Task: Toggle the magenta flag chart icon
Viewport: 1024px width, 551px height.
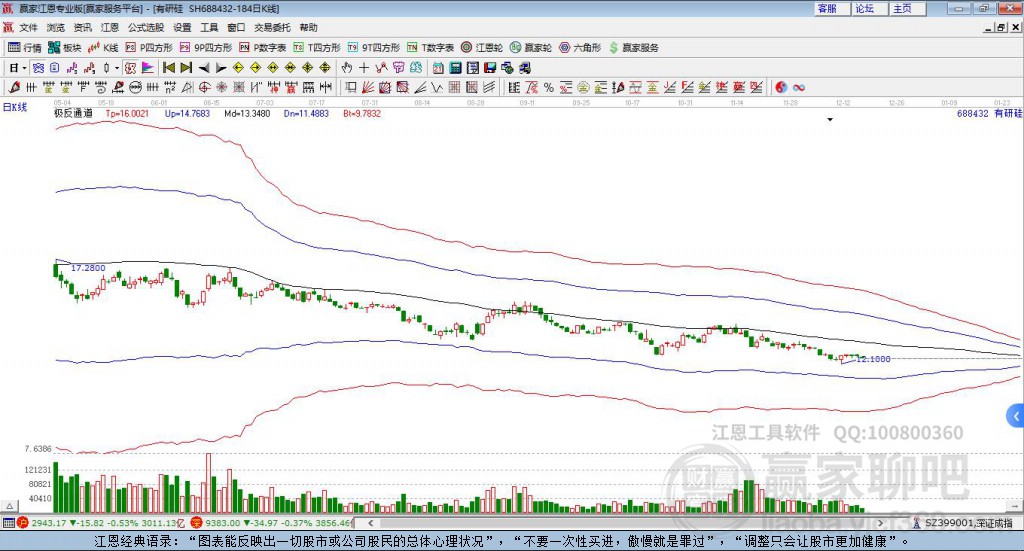Action: click(x=148, y=68)
